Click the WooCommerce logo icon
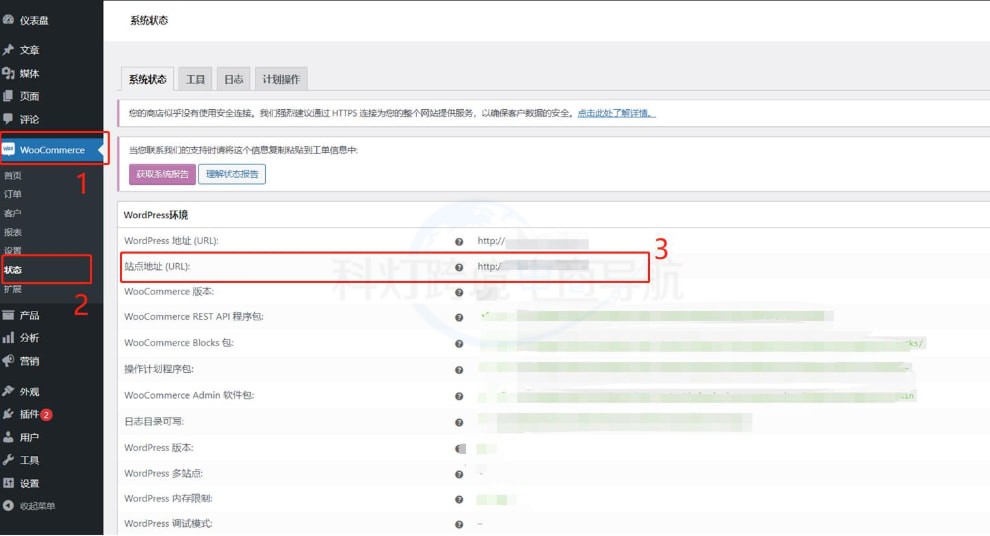Image resolution: width=990 pixels, height=536 pixels. coord(9,150)
